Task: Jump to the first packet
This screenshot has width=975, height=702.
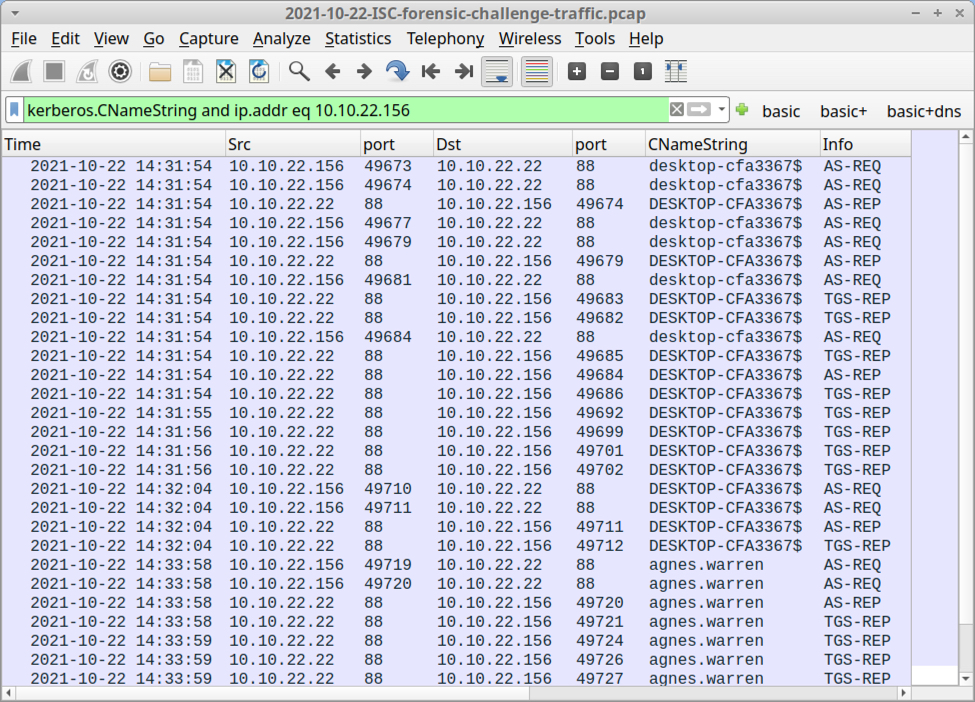Action: click(431, 71)
